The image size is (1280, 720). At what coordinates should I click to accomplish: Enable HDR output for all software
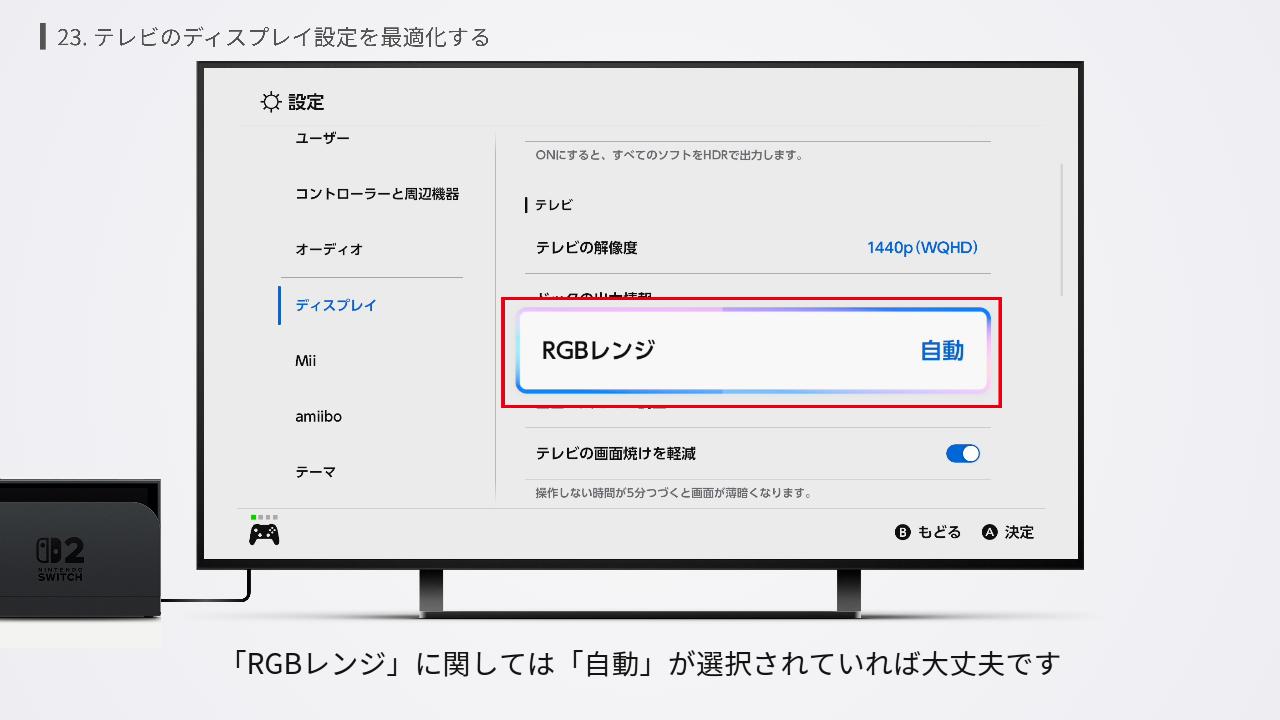tap(680, 155)
